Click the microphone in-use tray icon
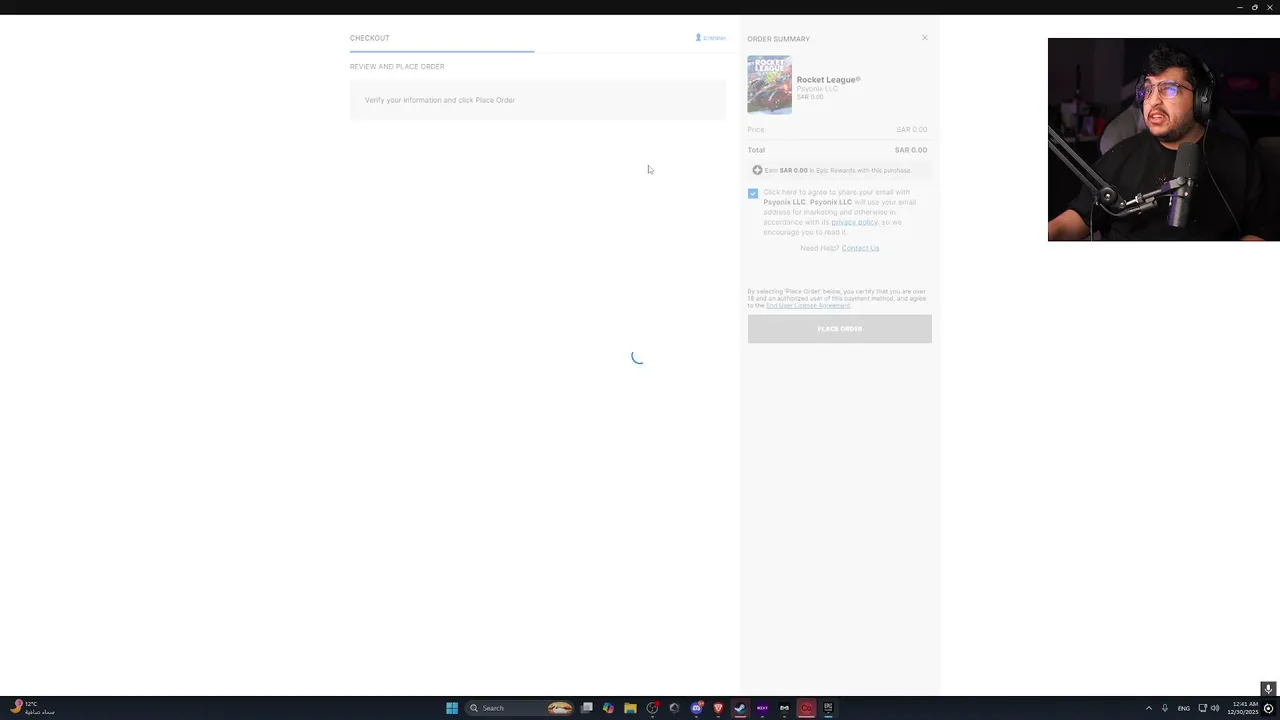The height and width of the screenshot is (720, 1280). [1165, 708]
